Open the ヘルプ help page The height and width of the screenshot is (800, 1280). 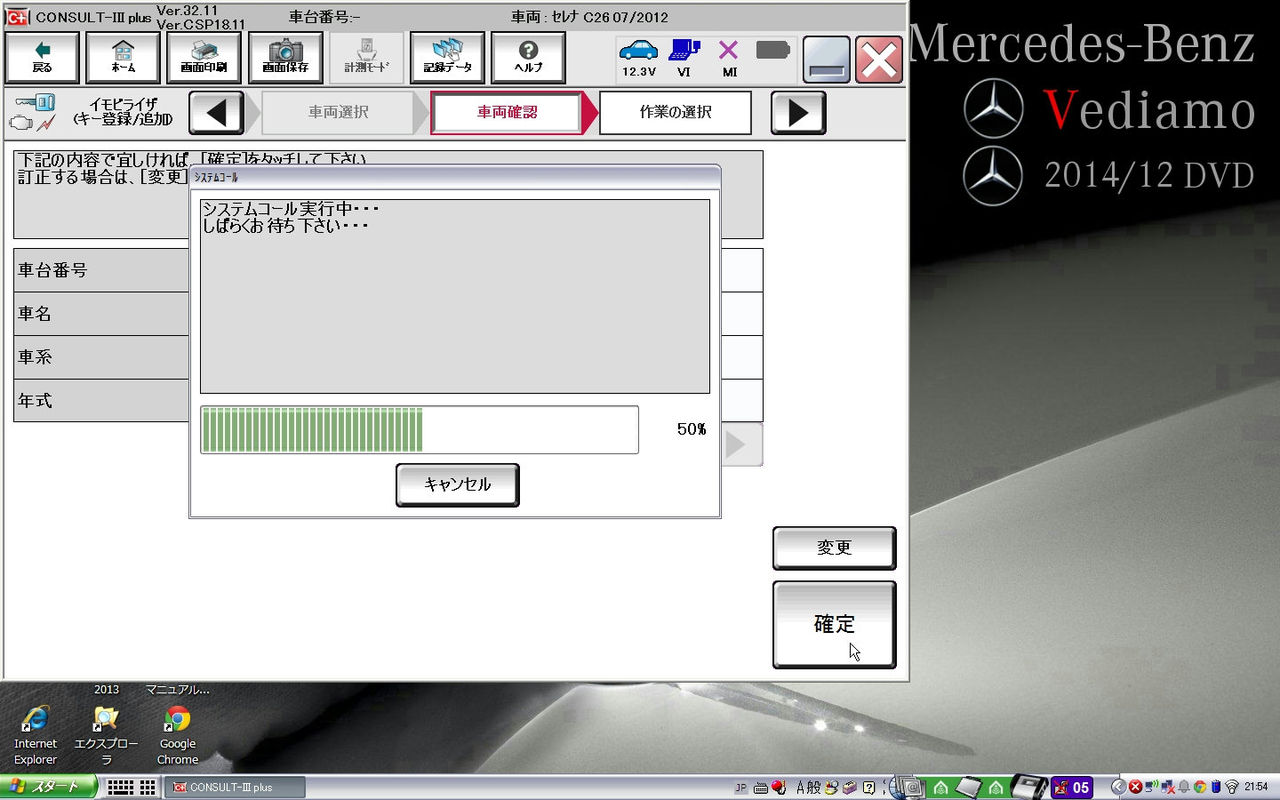tap(528, 58)
